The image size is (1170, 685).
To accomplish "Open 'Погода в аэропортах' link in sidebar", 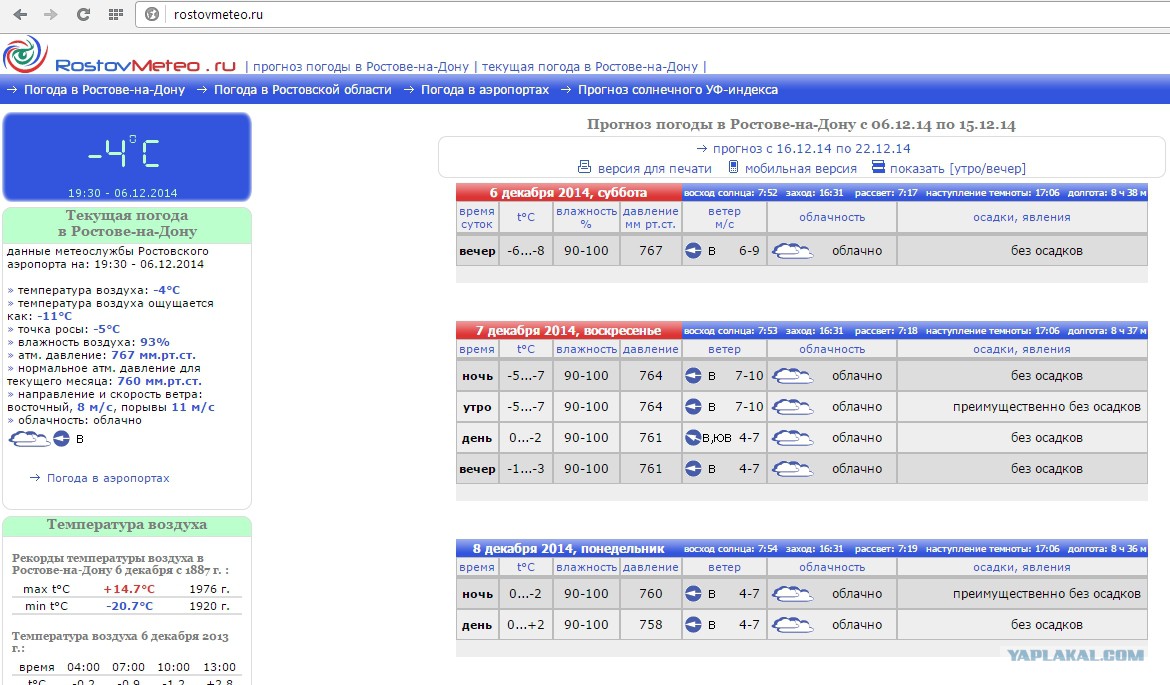I will [x=108, y=478].
